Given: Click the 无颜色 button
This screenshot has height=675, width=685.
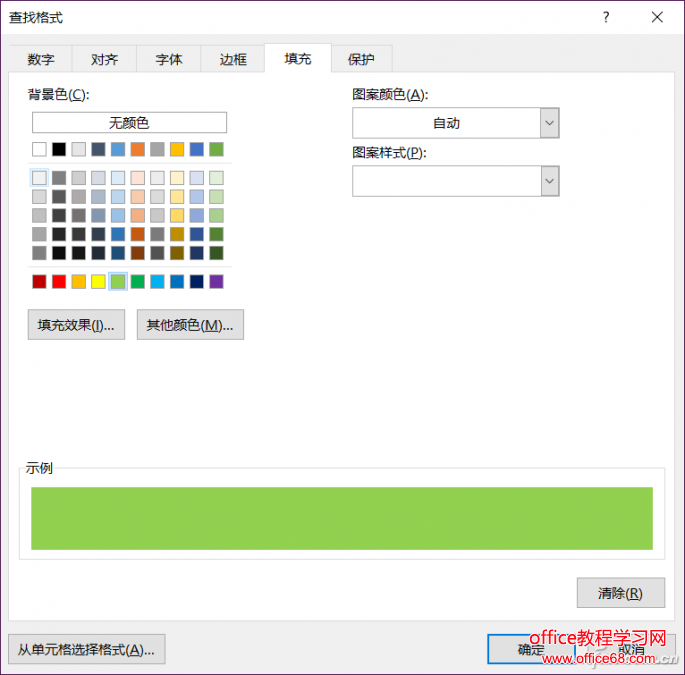Looking at the screenshot, I should (x=129, y=122).
